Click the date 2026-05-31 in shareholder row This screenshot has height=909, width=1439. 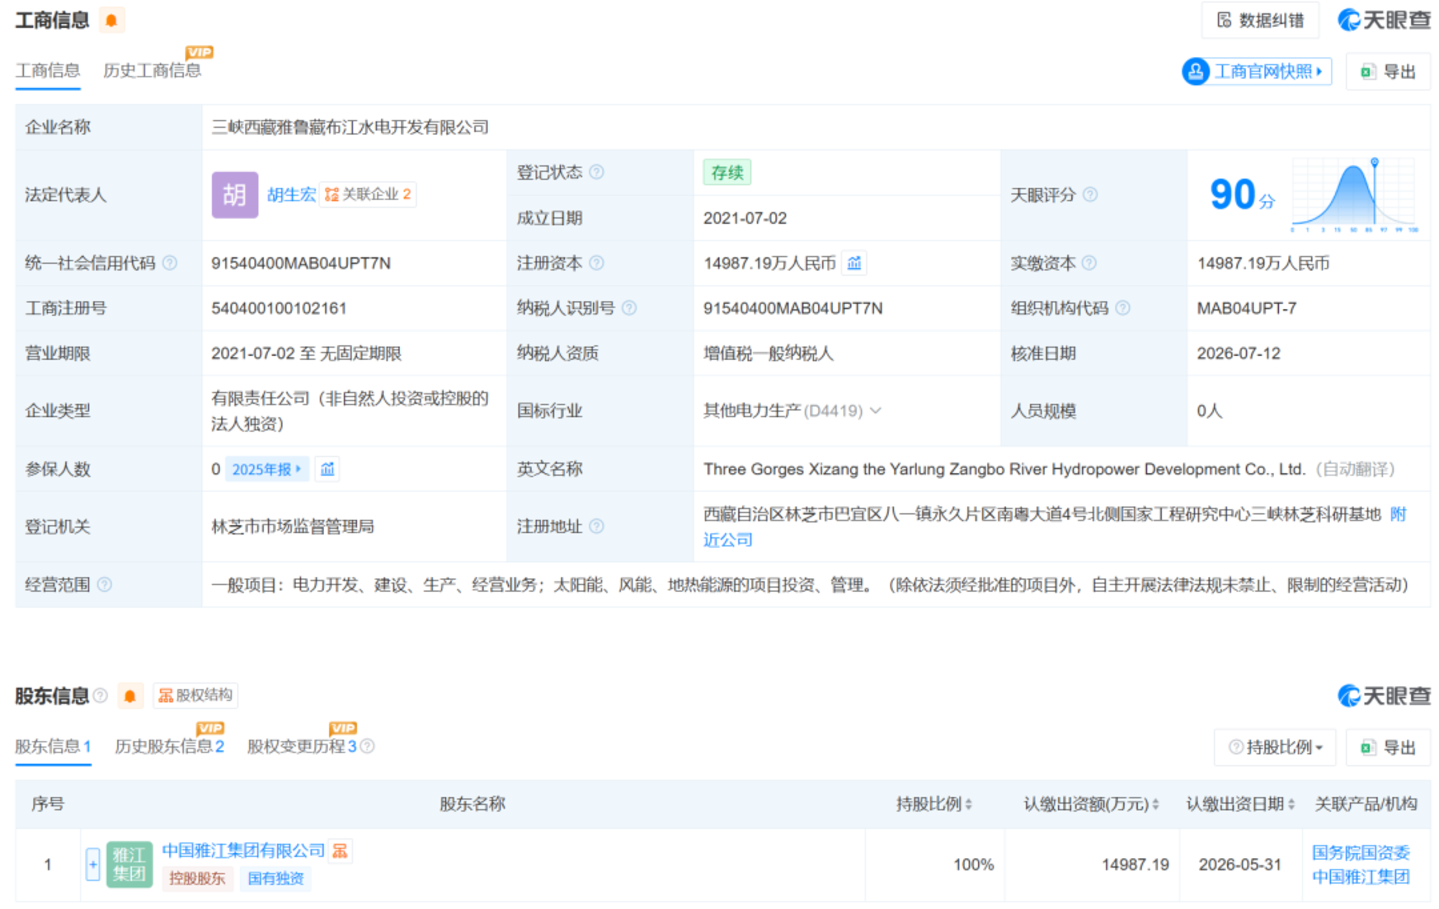[1240, 864]
